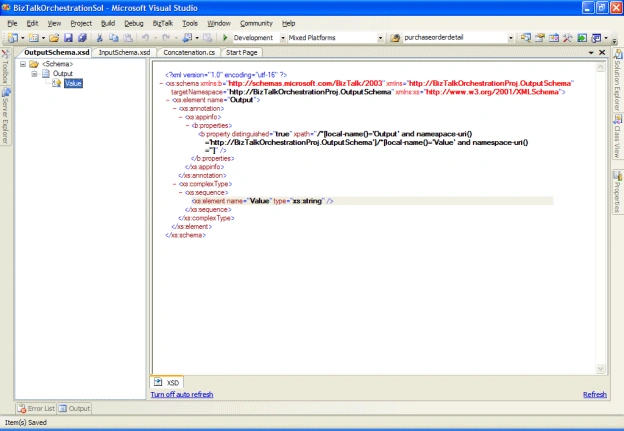Click the Copy toolbar icon

pyautogui.click(x=114, y=38)
